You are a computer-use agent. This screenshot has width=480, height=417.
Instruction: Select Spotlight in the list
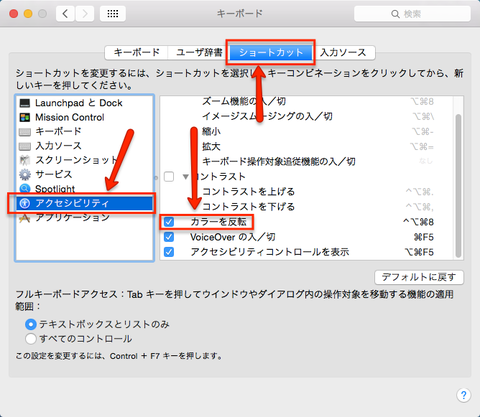point(84,189)
